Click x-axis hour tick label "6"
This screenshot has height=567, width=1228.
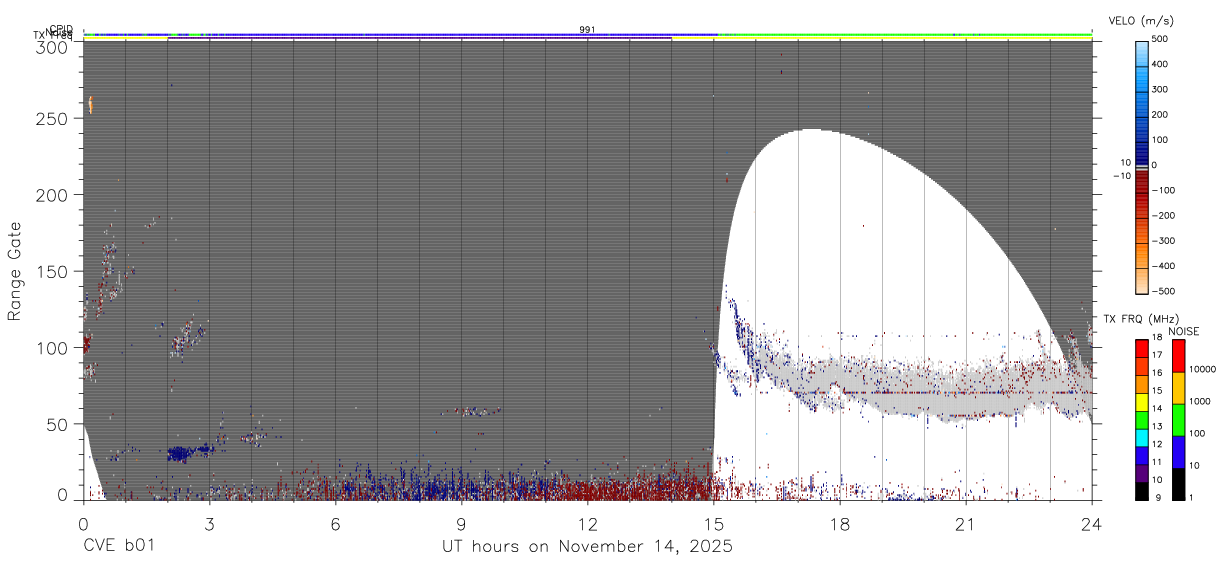[335, 524]
